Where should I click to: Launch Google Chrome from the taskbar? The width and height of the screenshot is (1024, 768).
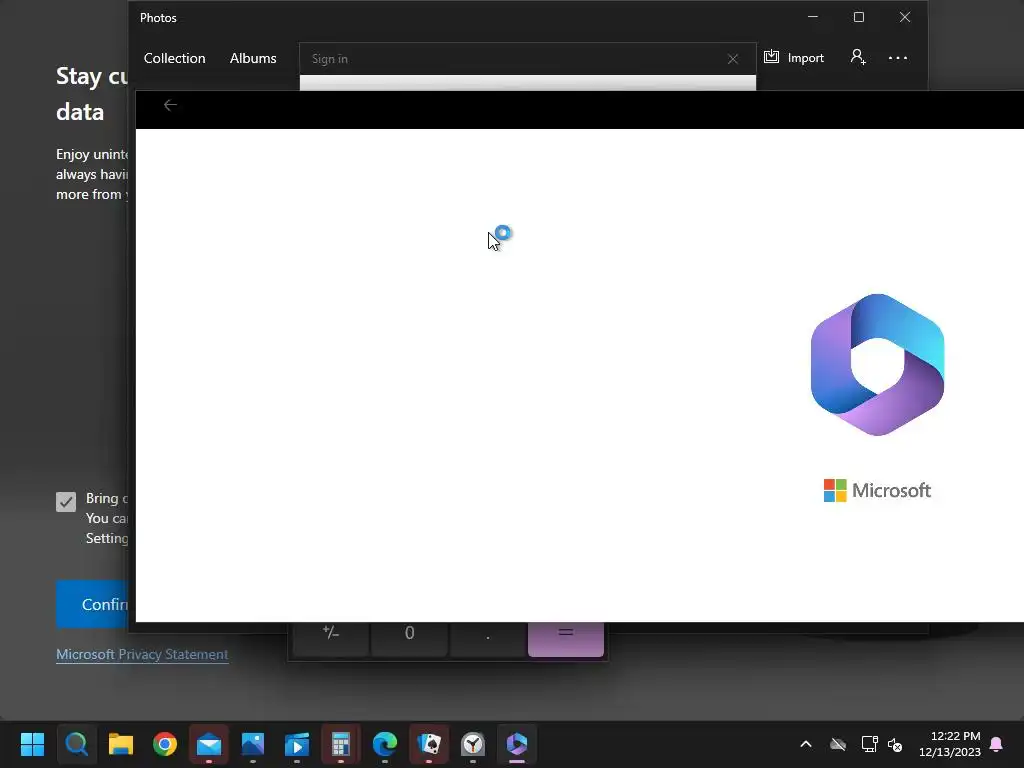point(165,744)
